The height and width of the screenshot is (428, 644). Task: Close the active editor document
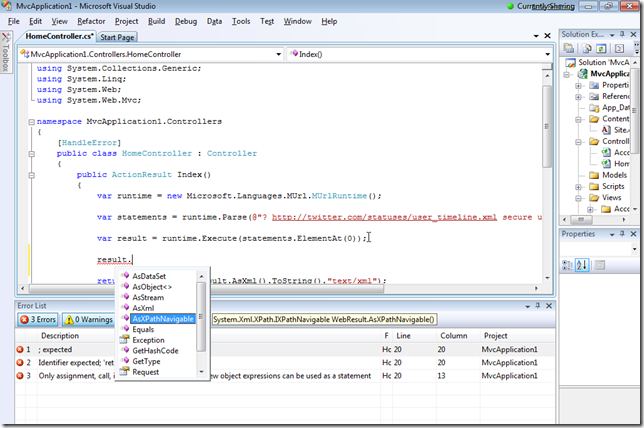(x=547, y=36)
